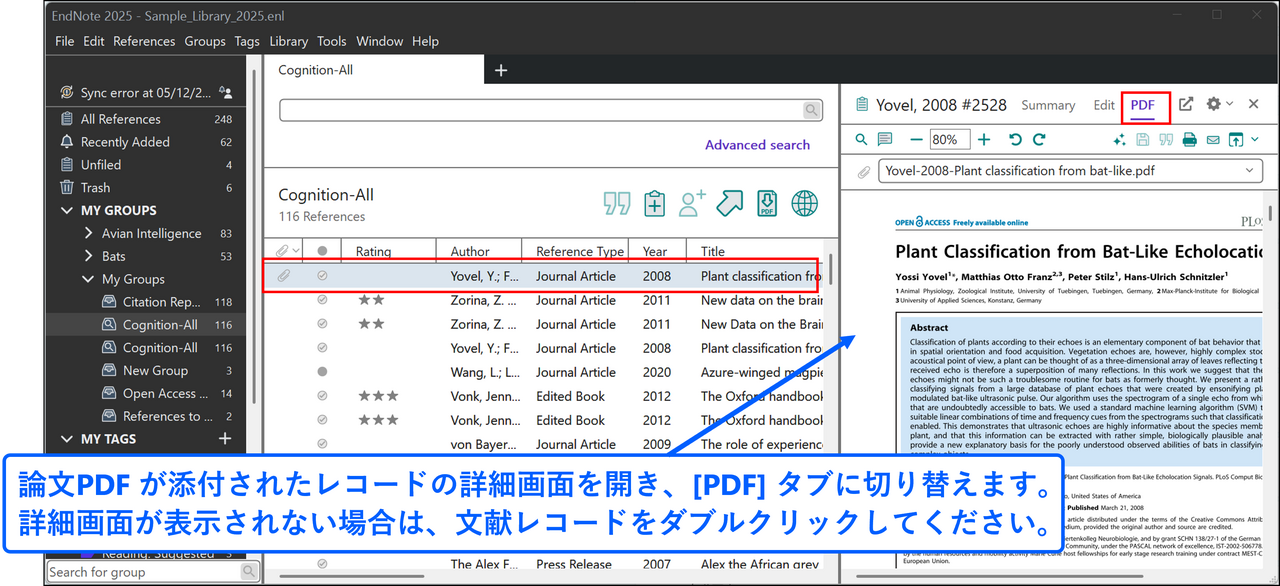1280x586 pixels.
Task: Click the open PDF externally icon
Action: [x=1236, y=140]
